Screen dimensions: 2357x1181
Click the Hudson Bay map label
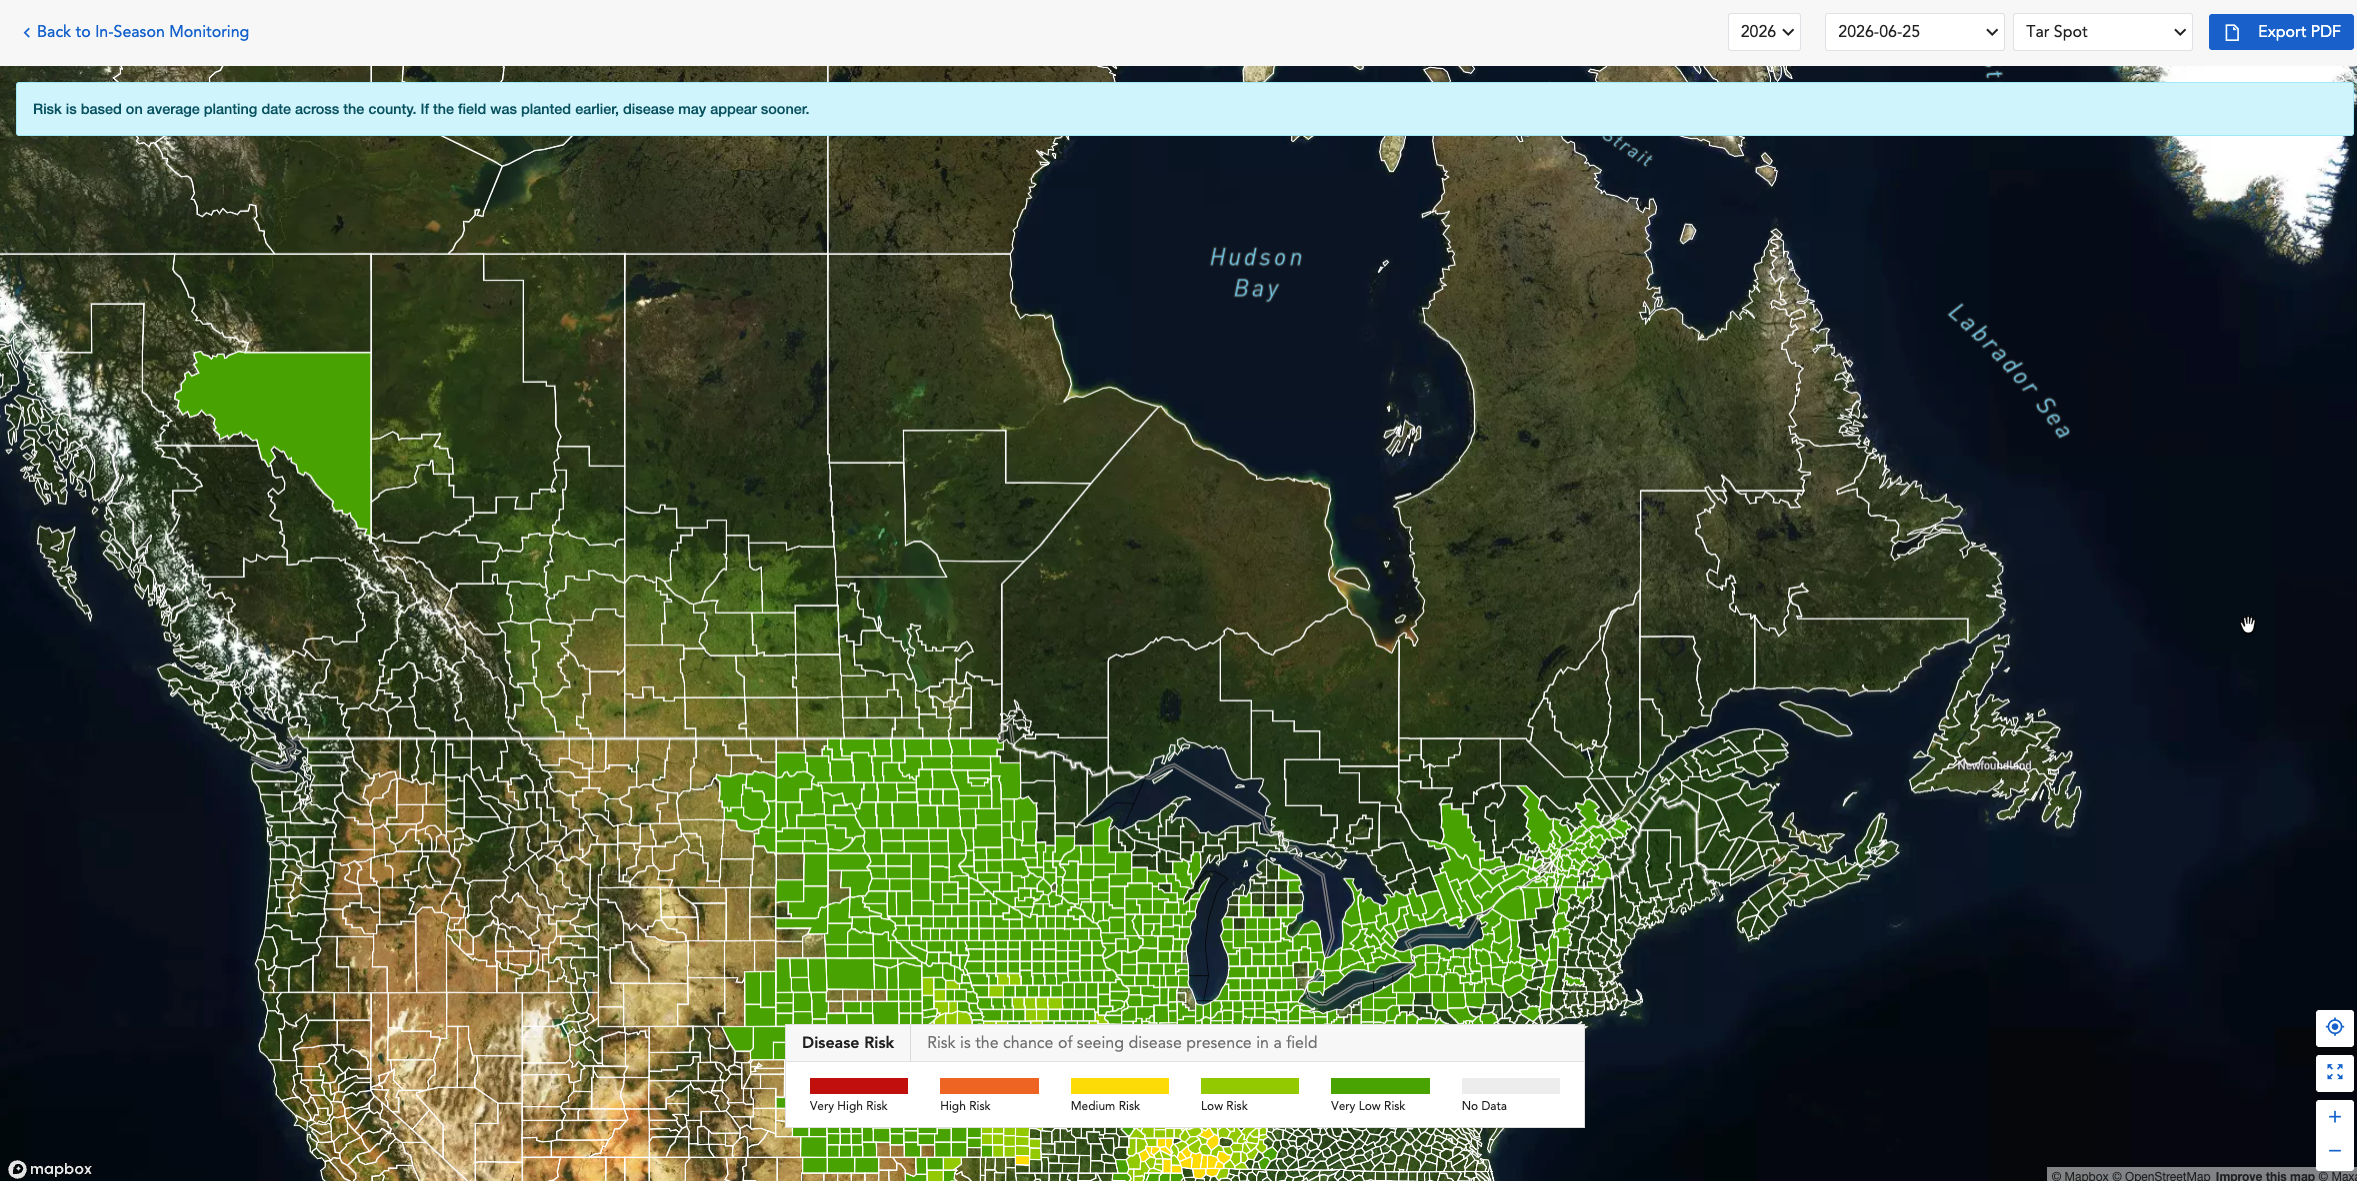(x=1256, y=273)
